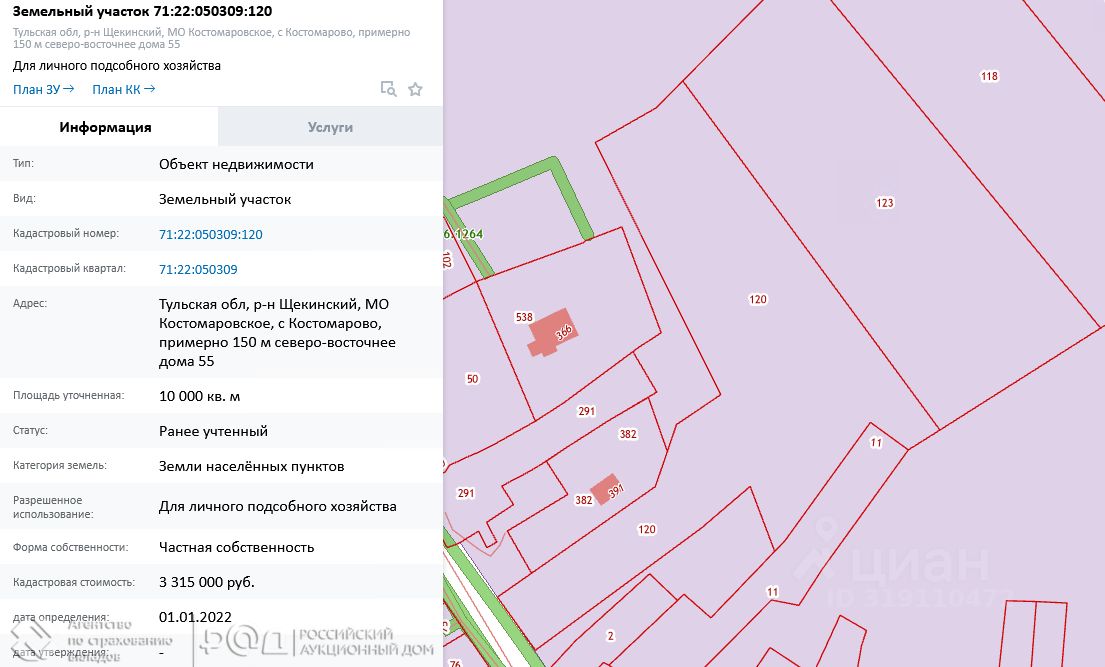Click parcel label 118 on map
The height and width of the screenshot is (667, 1105).
tap(989, 76)
